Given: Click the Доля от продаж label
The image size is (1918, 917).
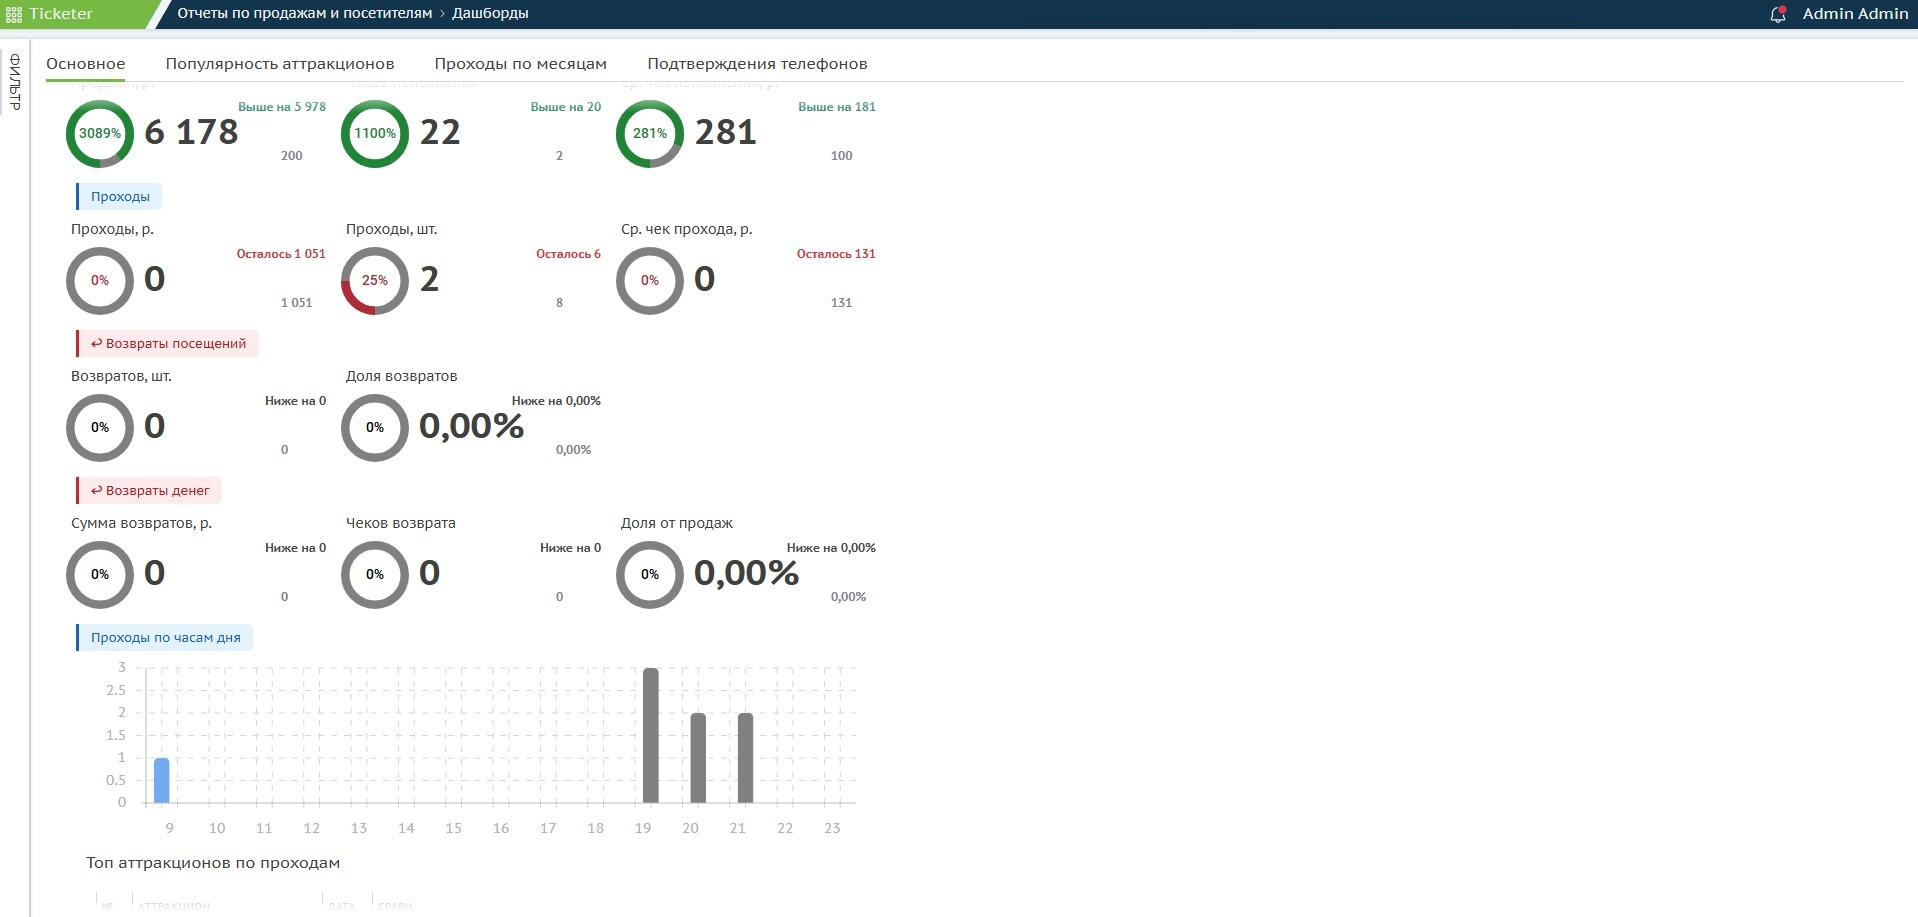Looking at the screenshot, I should (676, 523).
